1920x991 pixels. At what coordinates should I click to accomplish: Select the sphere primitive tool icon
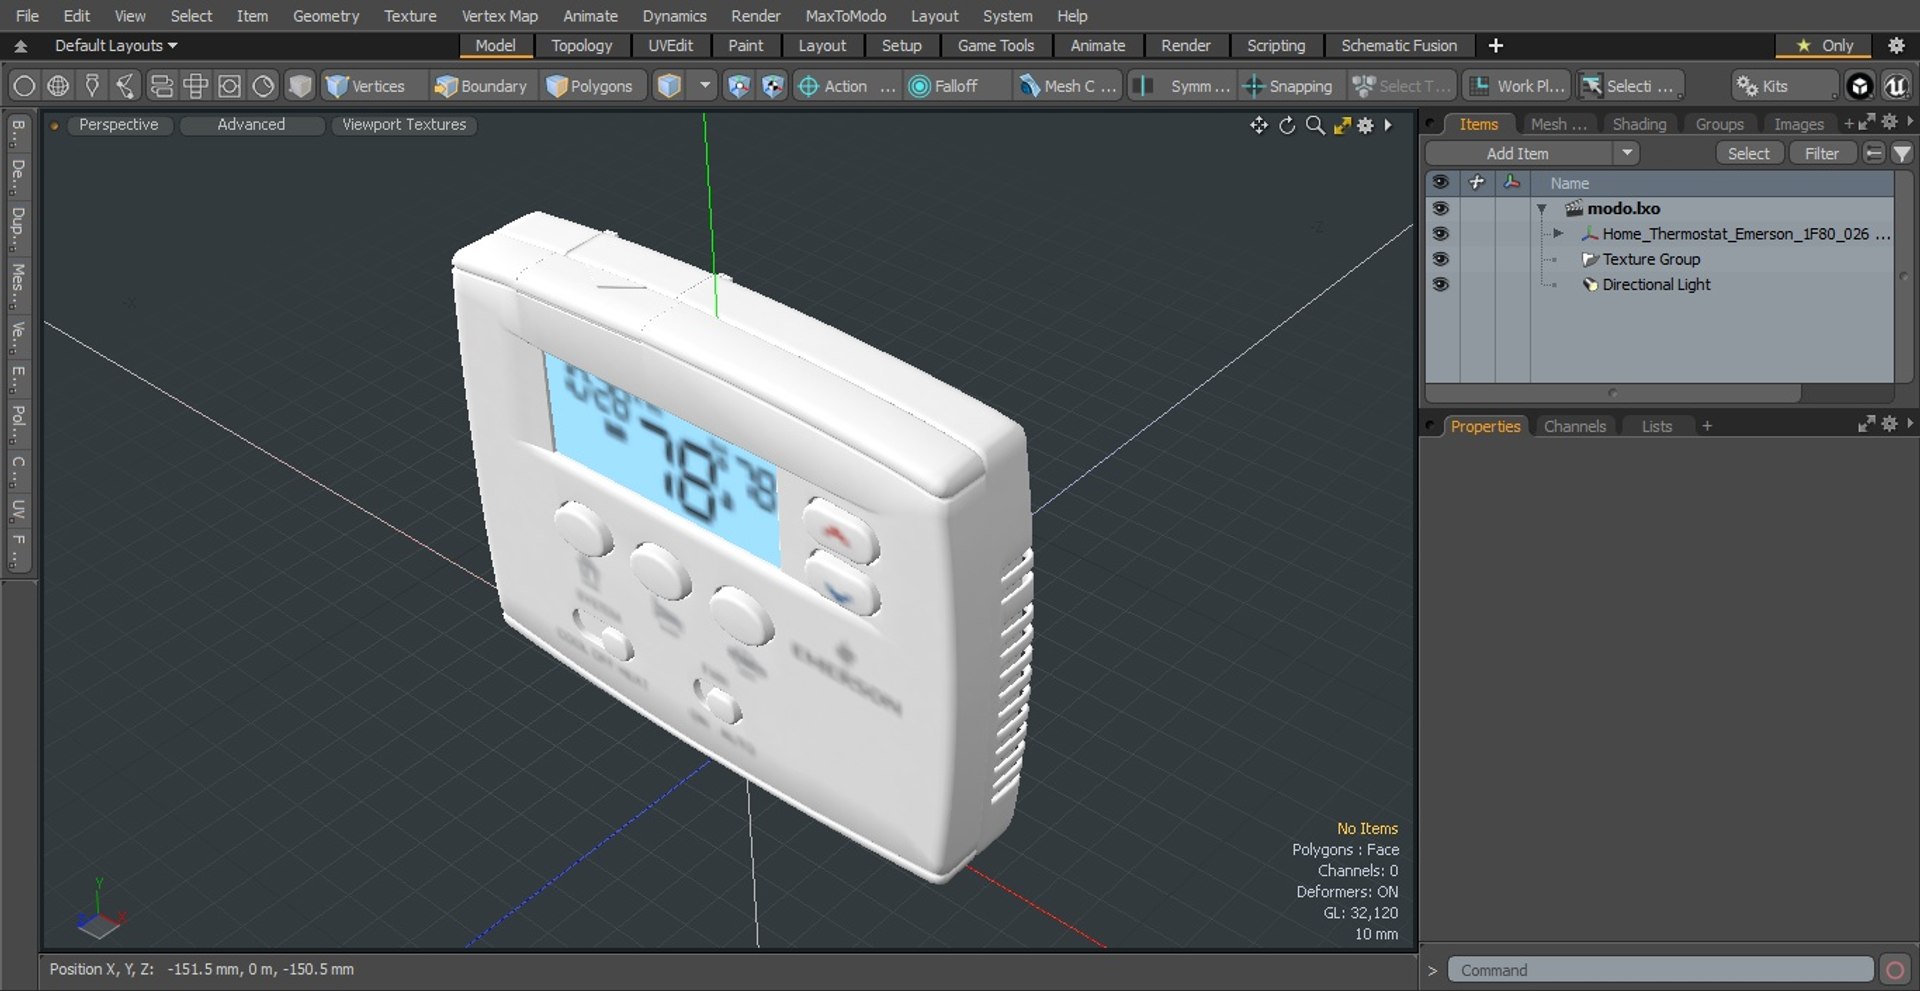coord(24,86)
